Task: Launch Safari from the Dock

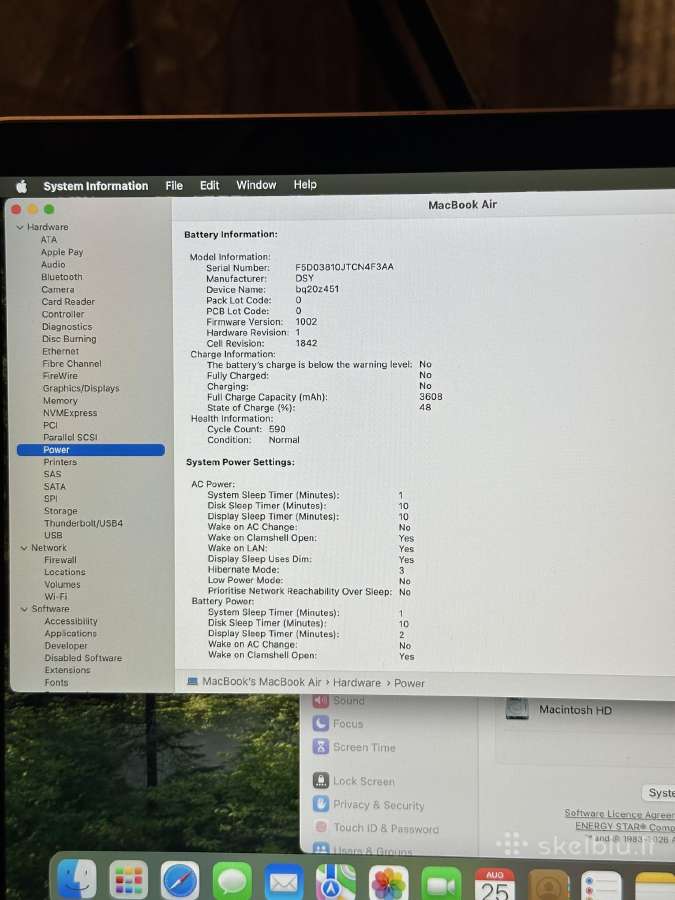Action: [180, 880]
